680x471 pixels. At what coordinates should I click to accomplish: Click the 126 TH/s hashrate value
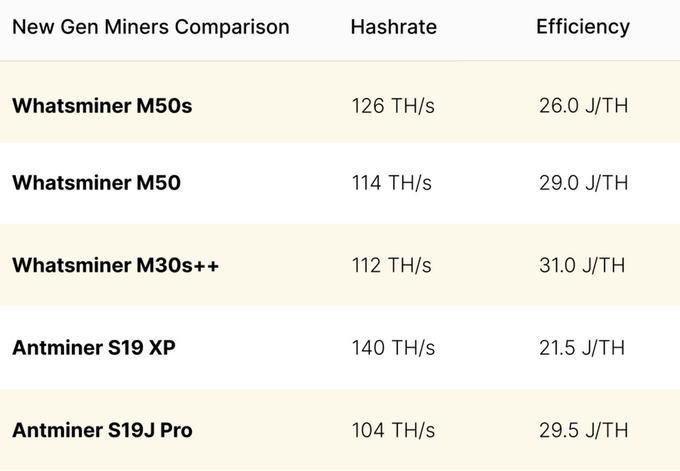coord(393,106)
